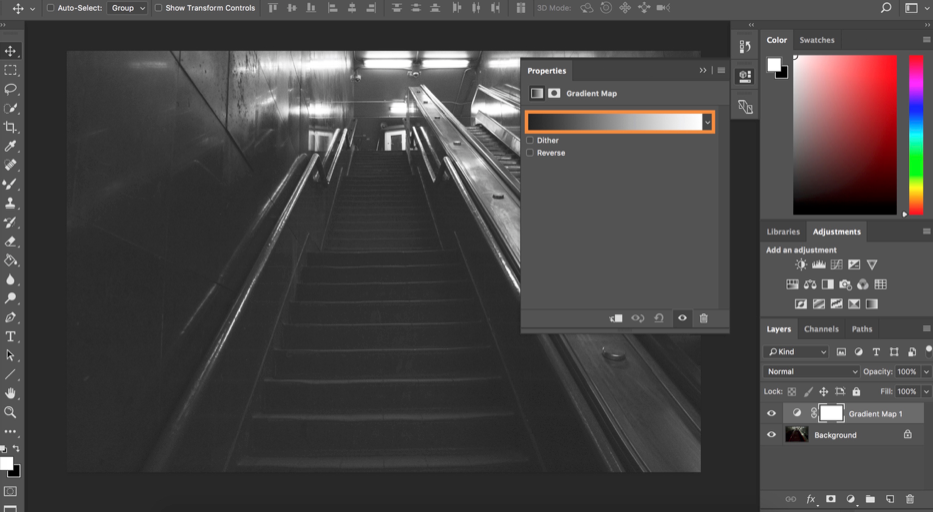Toggle lock all padlock icon
The image size is (933, 512).
[856, 391]
